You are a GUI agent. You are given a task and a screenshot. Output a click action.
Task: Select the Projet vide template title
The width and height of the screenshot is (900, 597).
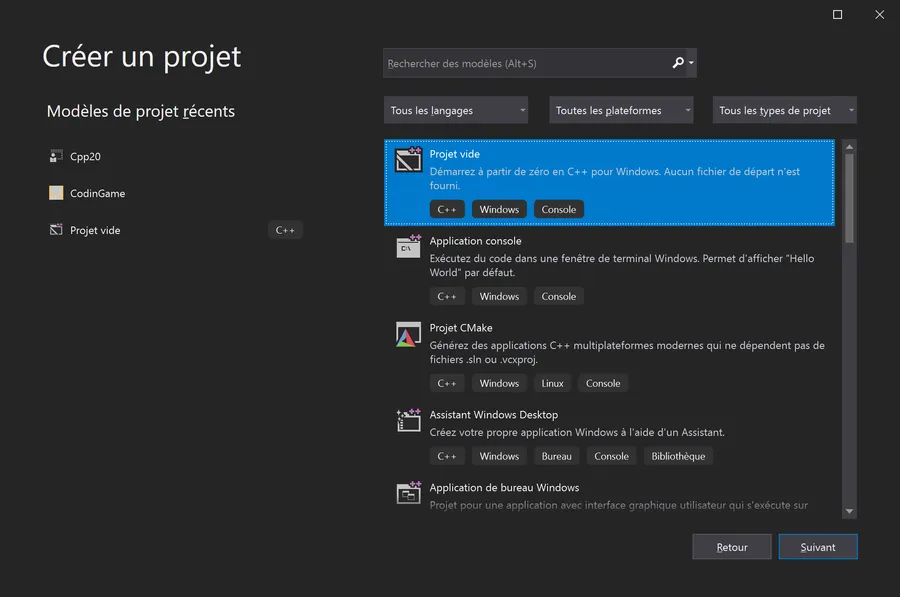coord(455,154)
